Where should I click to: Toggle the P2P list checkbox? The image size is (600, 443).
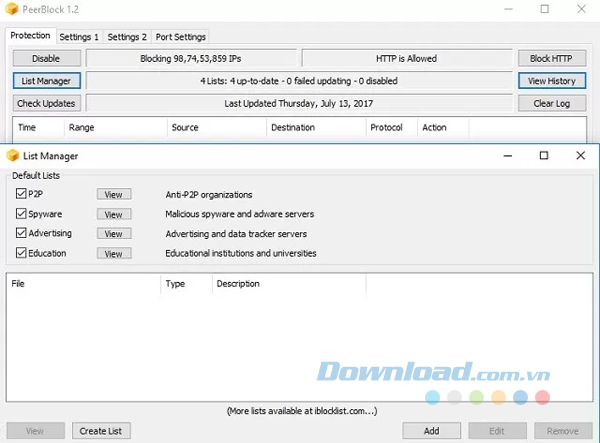point(21,194)
